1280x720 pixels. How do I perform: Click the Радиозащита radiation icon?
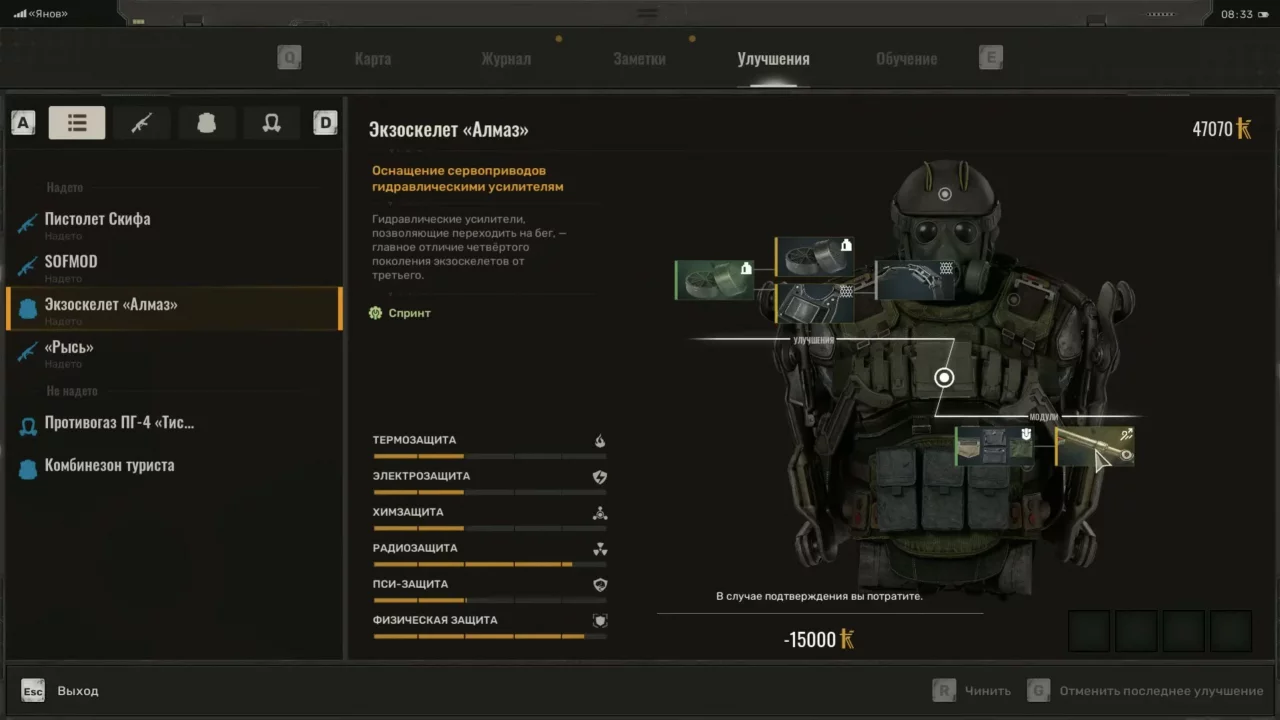(599, 549)
